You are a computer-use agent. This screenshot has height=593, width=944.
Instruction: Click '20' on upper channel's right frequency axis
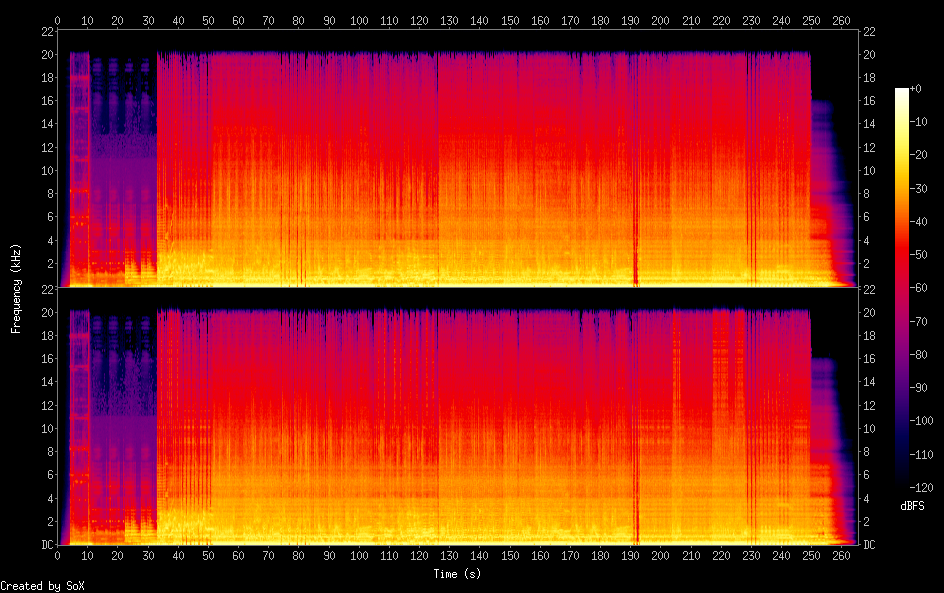click(x=869, y=54)
